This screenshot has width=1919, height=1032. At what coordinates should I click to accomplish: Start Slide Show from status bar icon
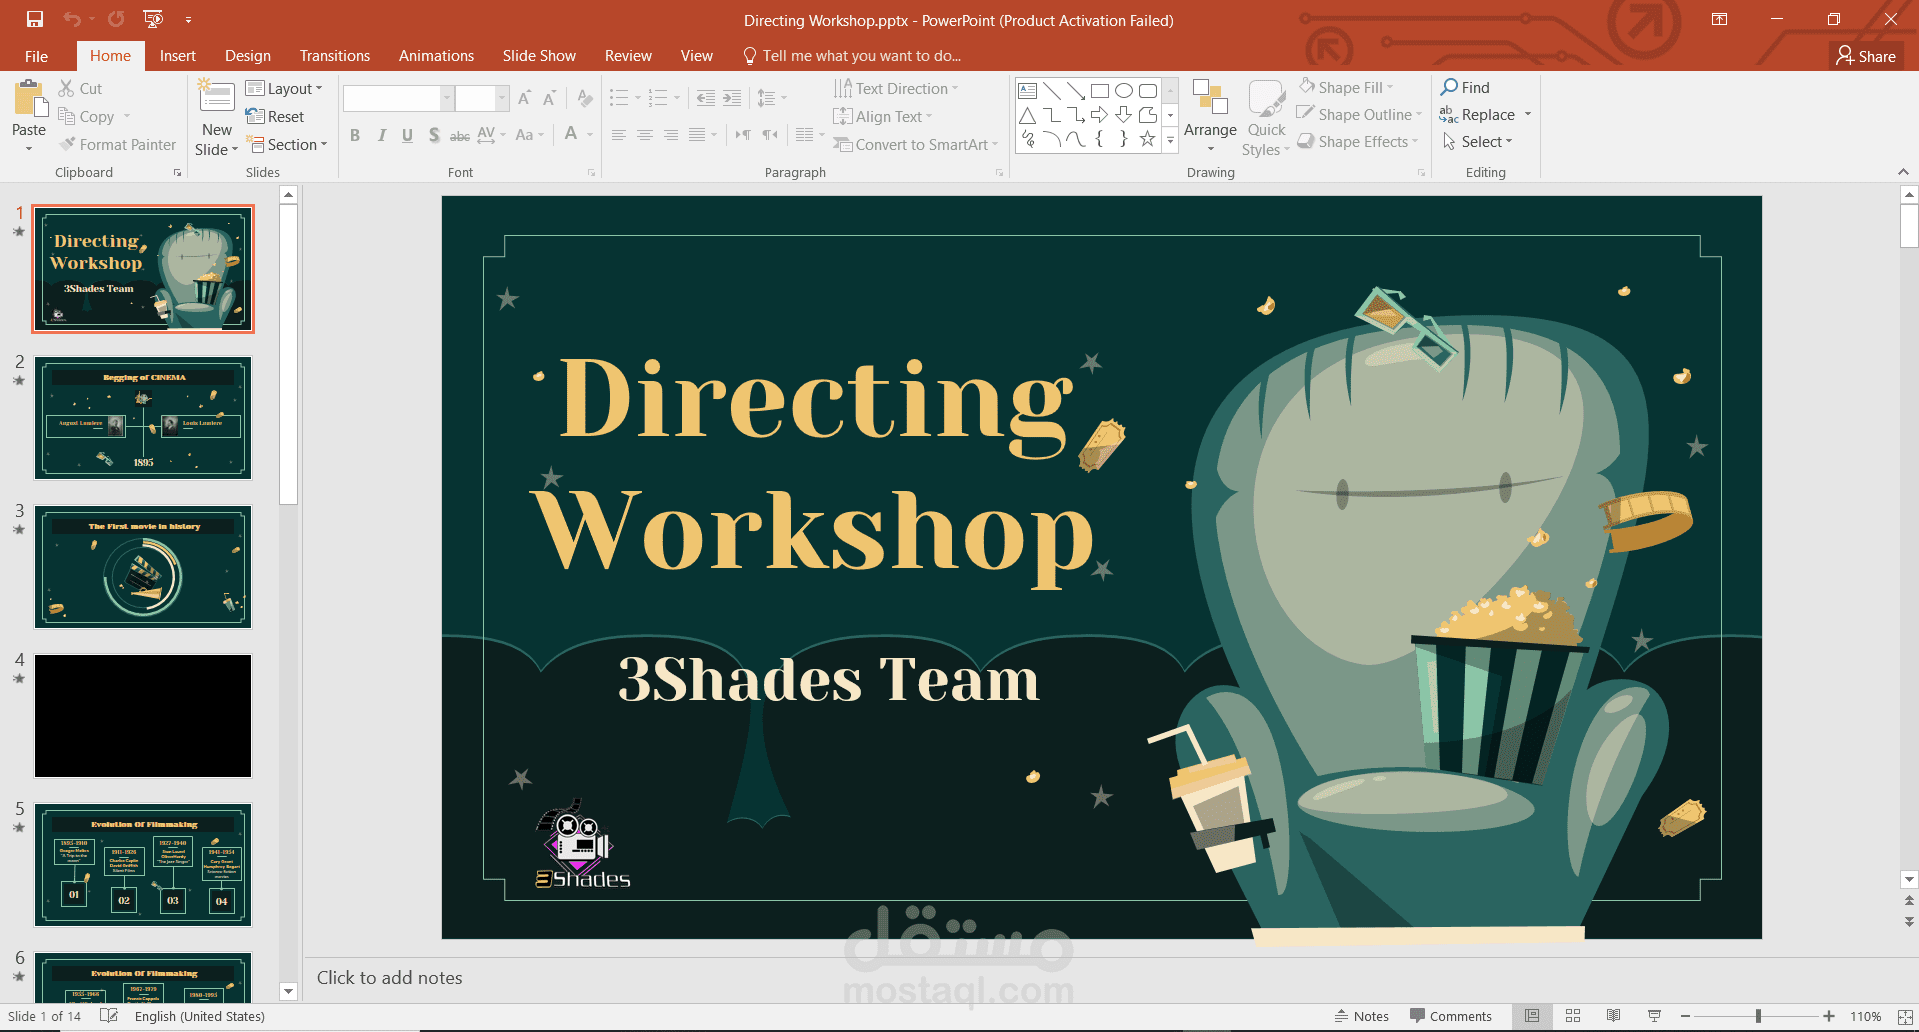click(x=1654, y=1016)
